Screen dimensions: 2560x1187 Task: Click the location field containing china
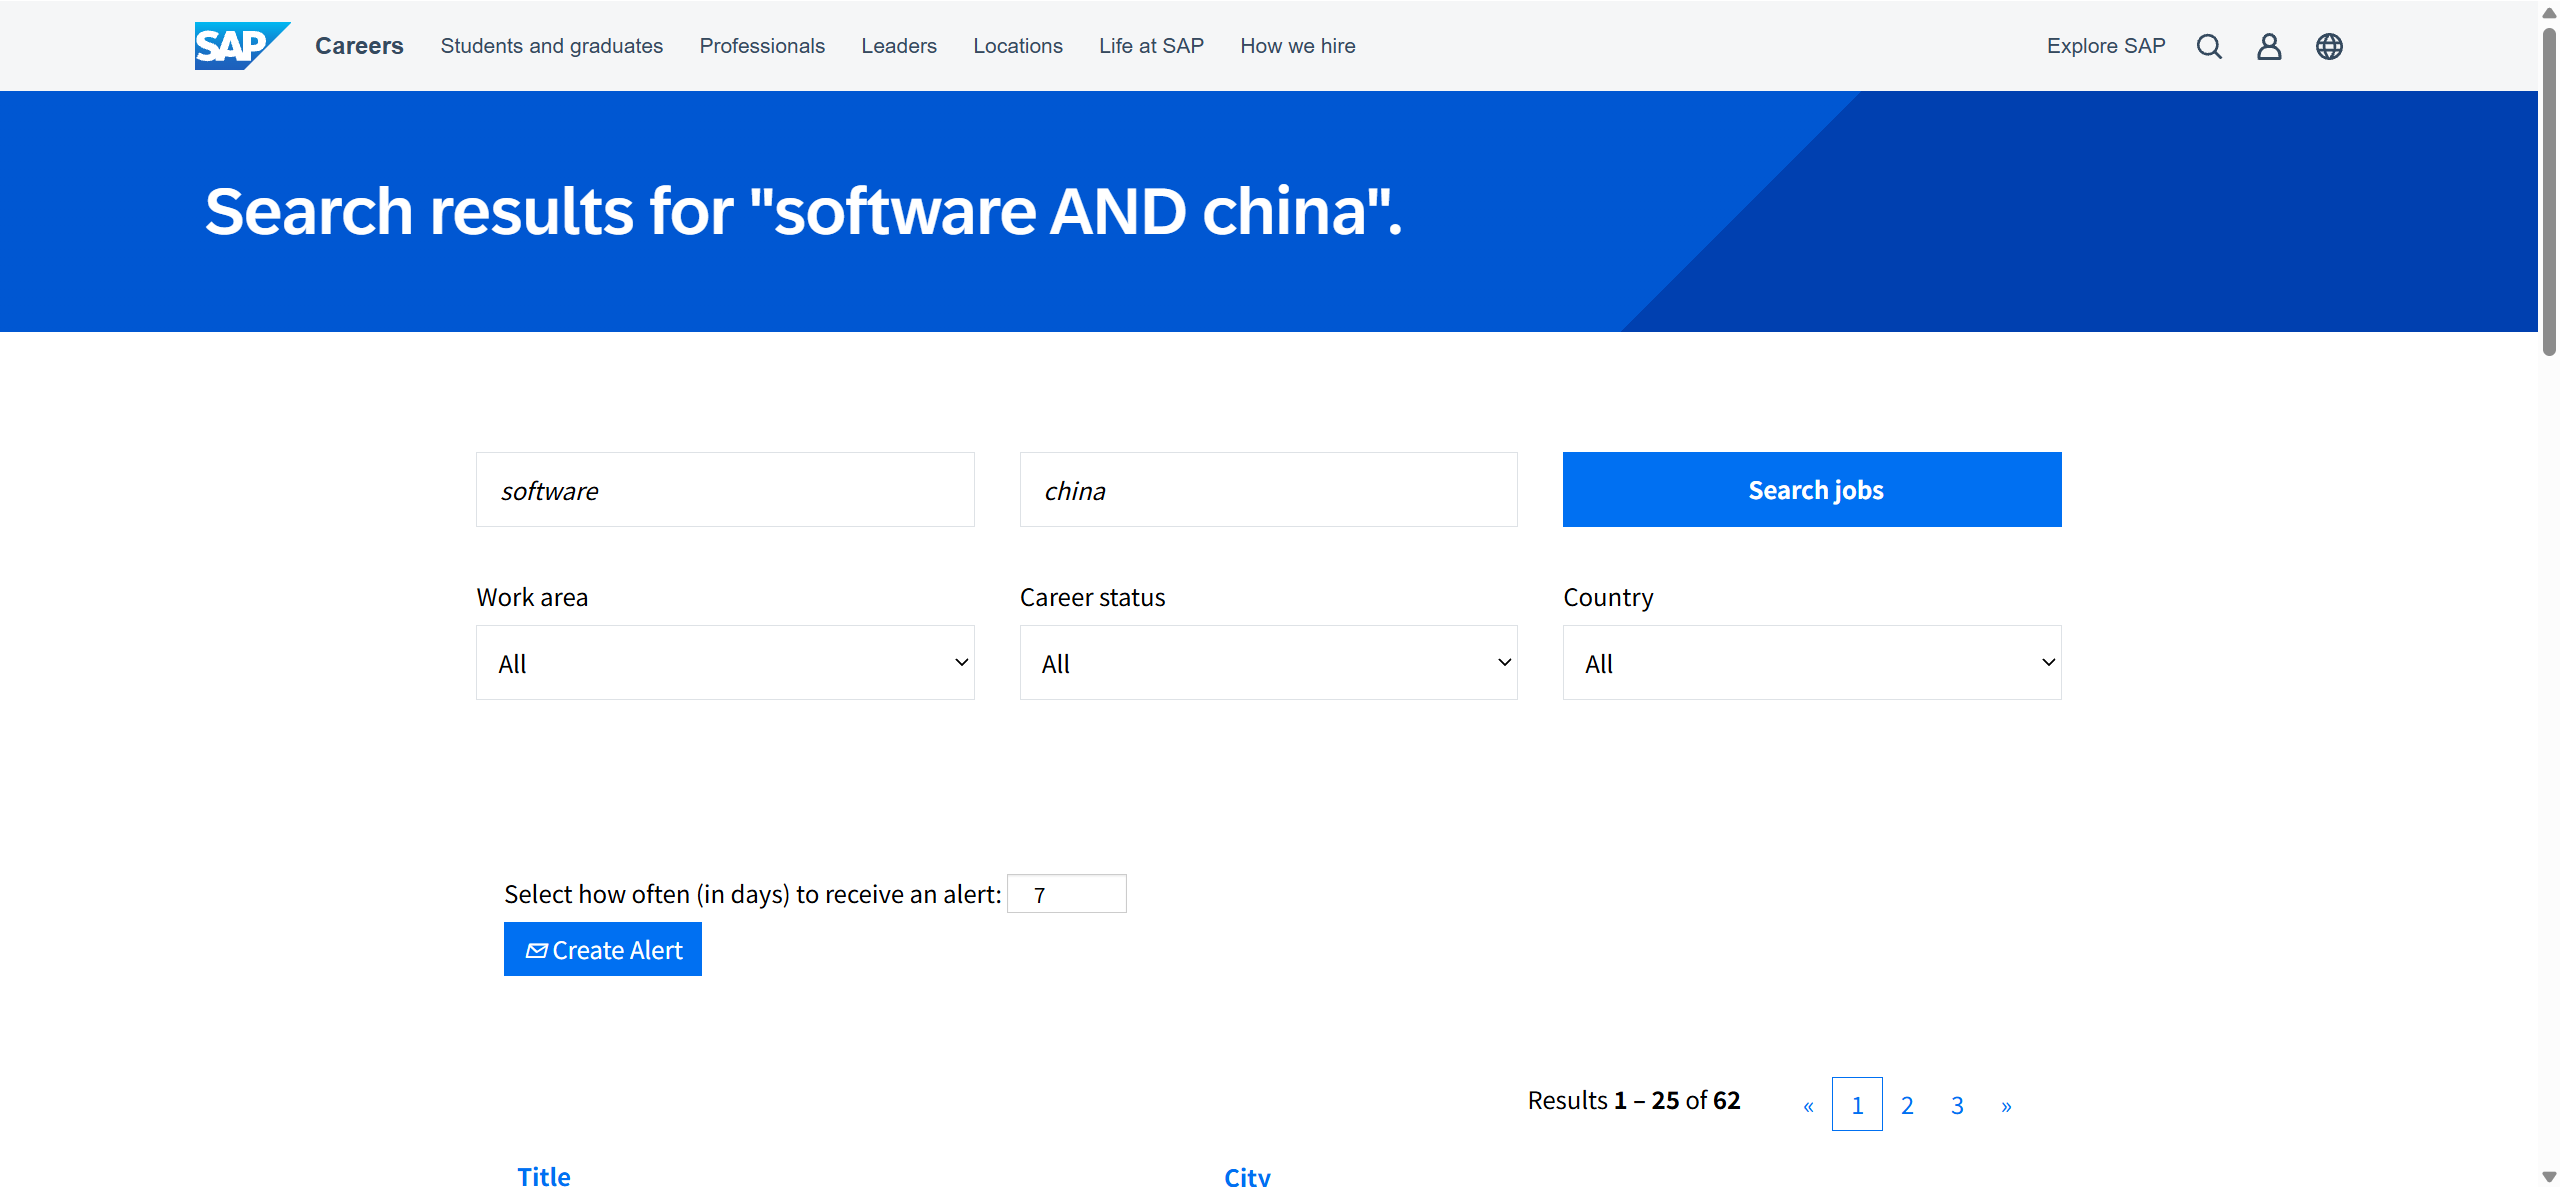(x=1268, y=490)
